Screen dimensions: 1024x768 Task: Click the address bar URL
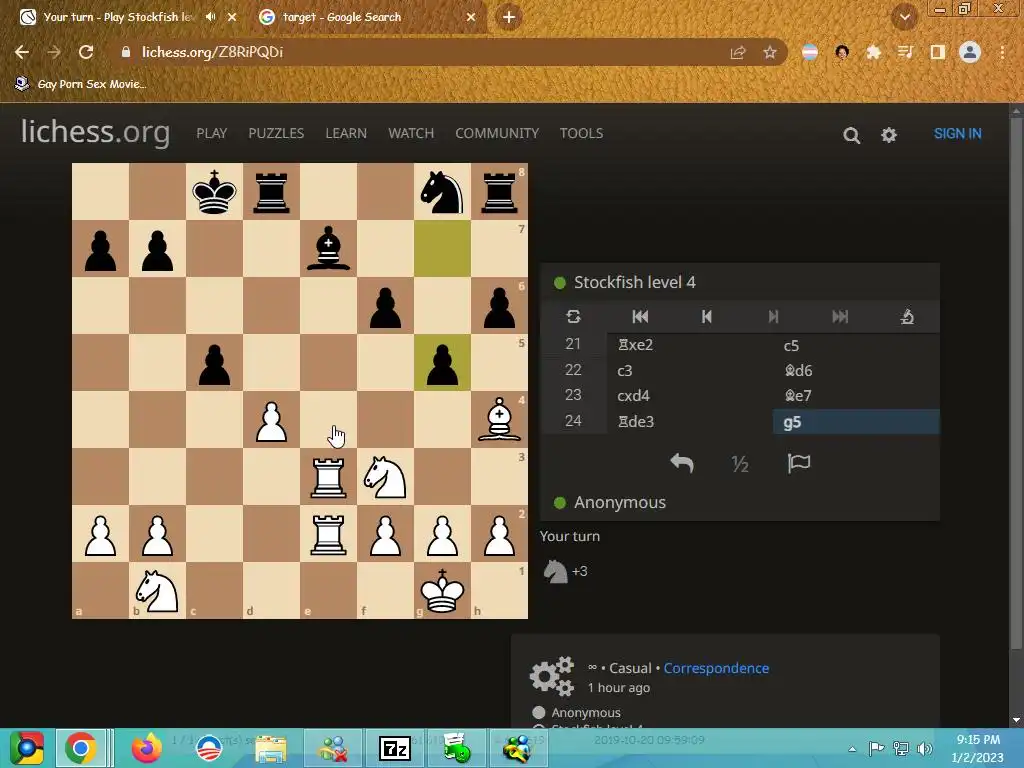213,52
